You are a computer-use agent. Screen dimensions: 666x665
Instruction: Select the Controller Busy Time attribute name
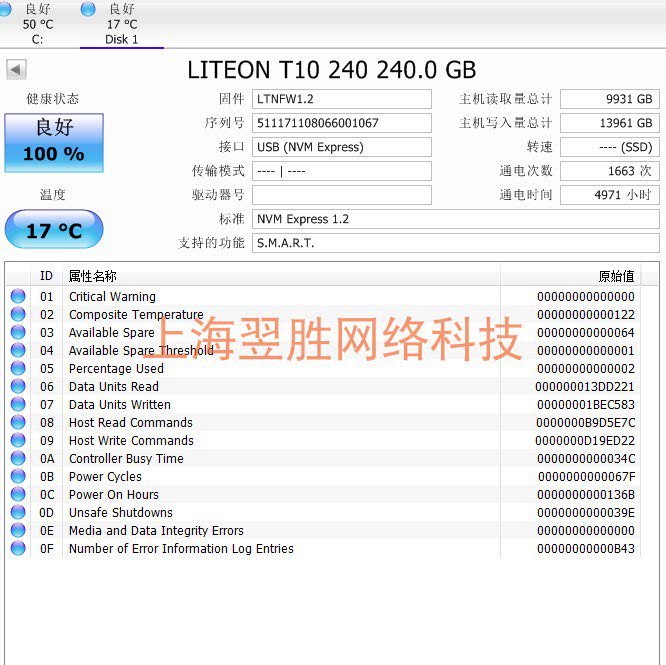(126, 459)
